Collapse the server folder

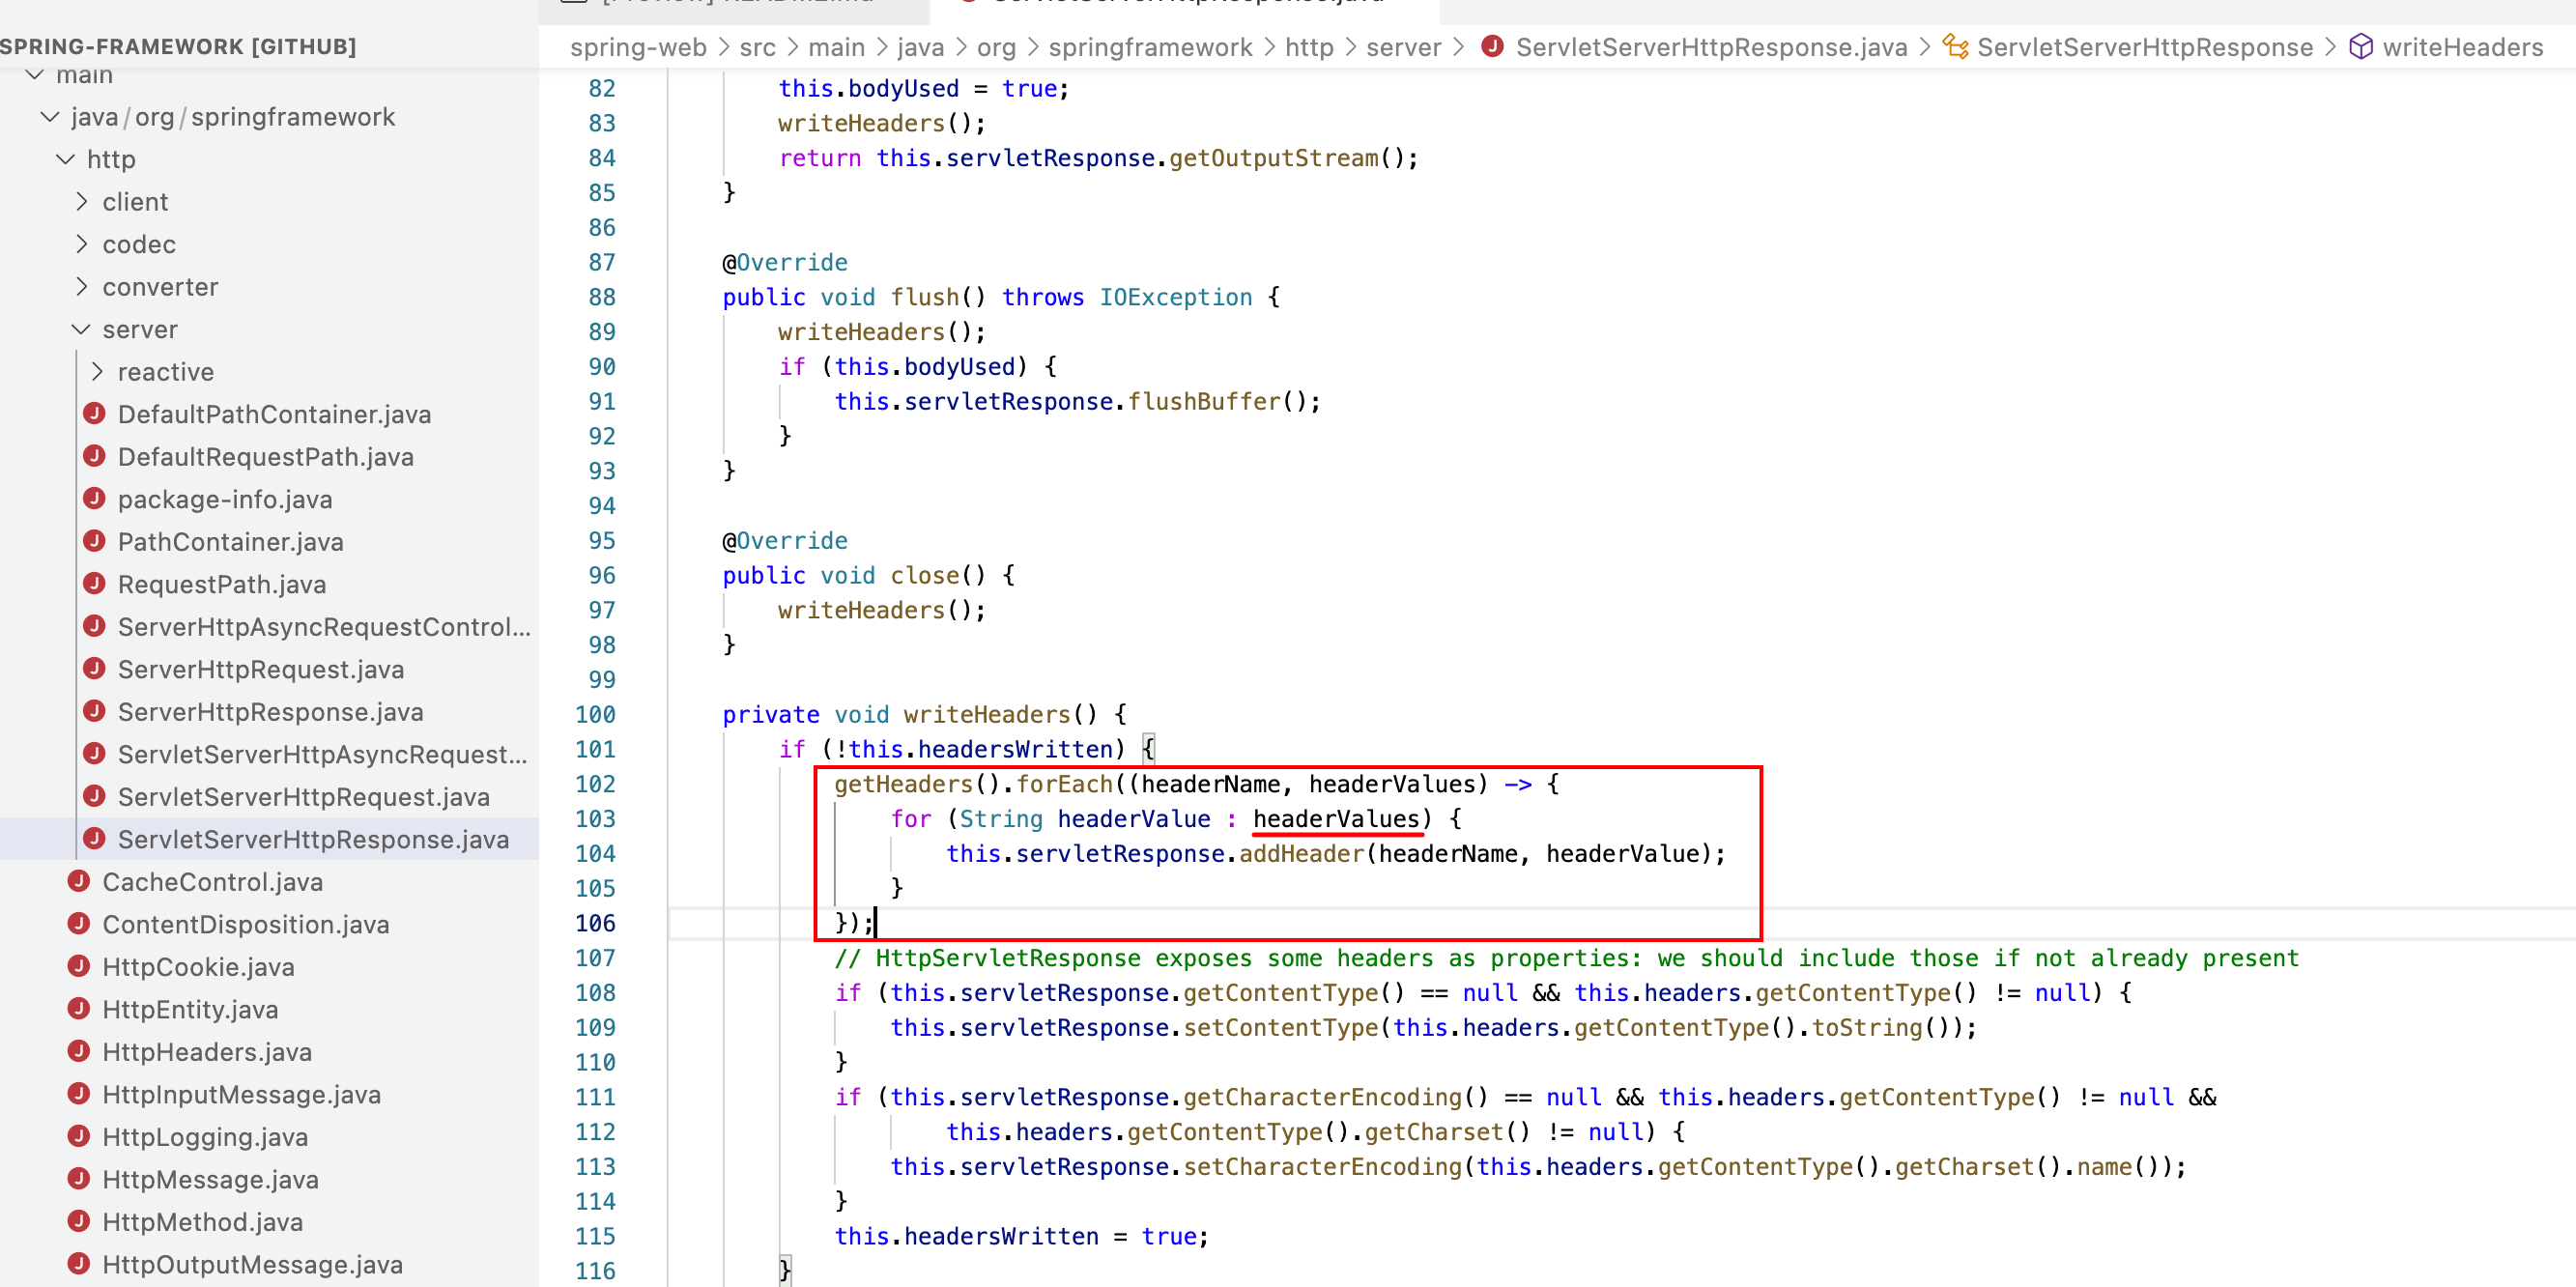coord(82,329)
